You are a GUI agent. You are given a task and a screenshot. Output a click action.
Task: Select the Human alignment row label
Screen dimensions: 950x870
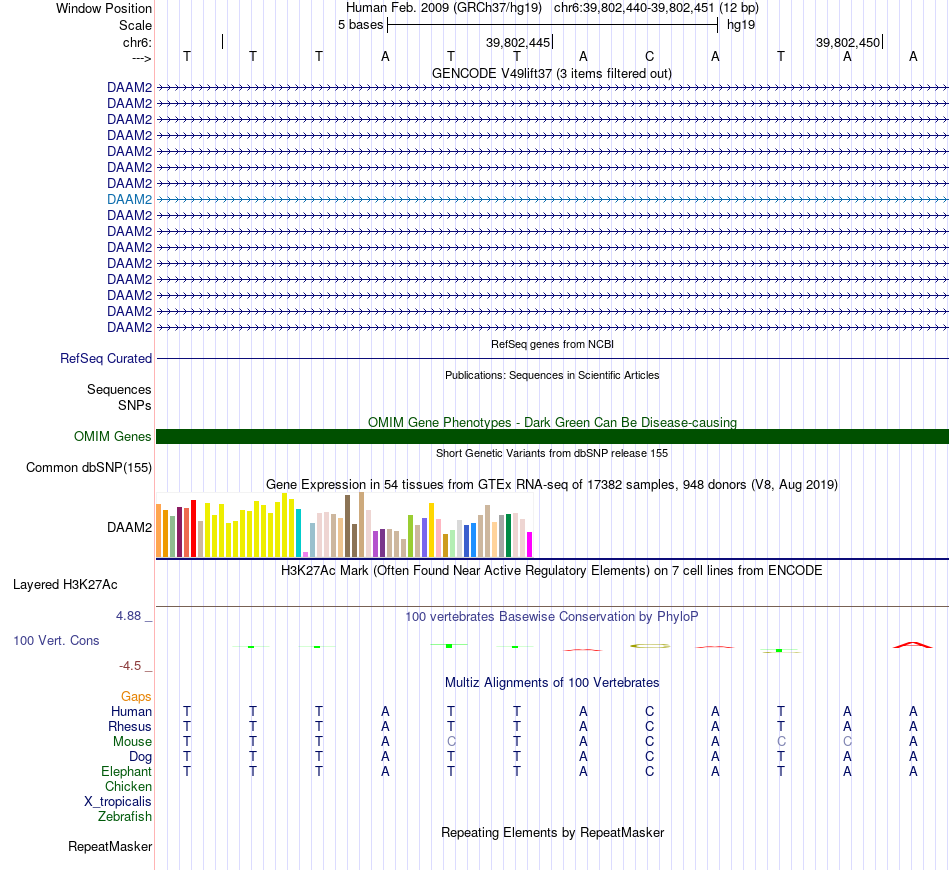(131, 711)
